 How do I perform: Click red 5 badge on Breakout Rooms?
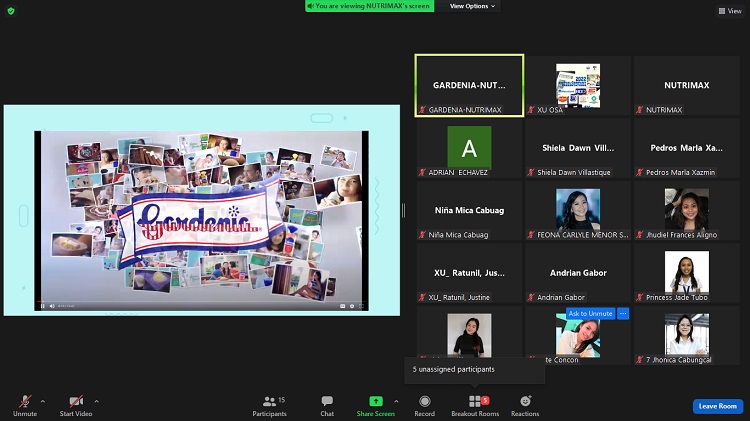tap(485, 400)
